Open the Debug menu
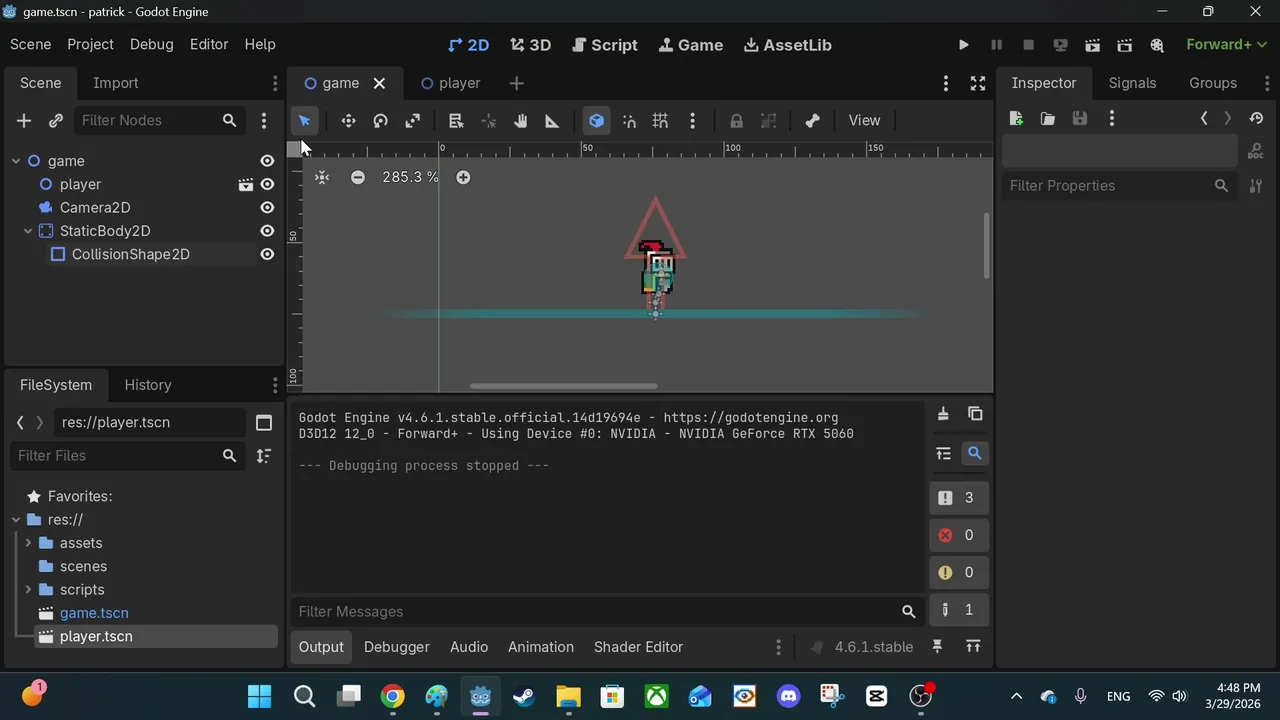The height and width of the screenshot is (720, 1280). coord(151,44)
